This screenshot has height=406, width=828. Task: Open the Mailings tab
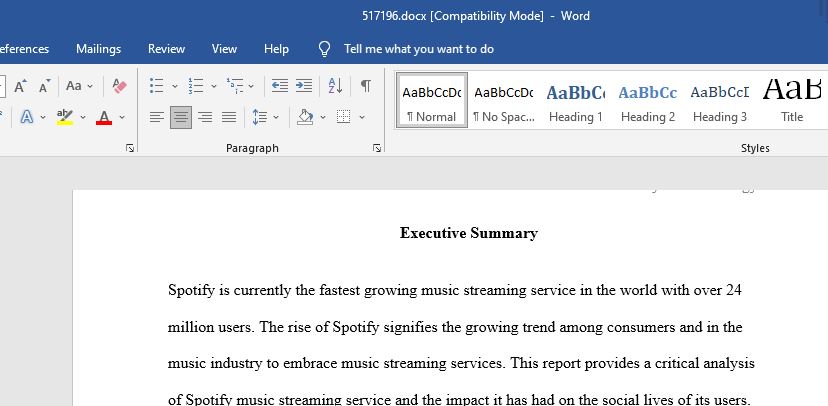pyautogui.click(x=98, y=49)
